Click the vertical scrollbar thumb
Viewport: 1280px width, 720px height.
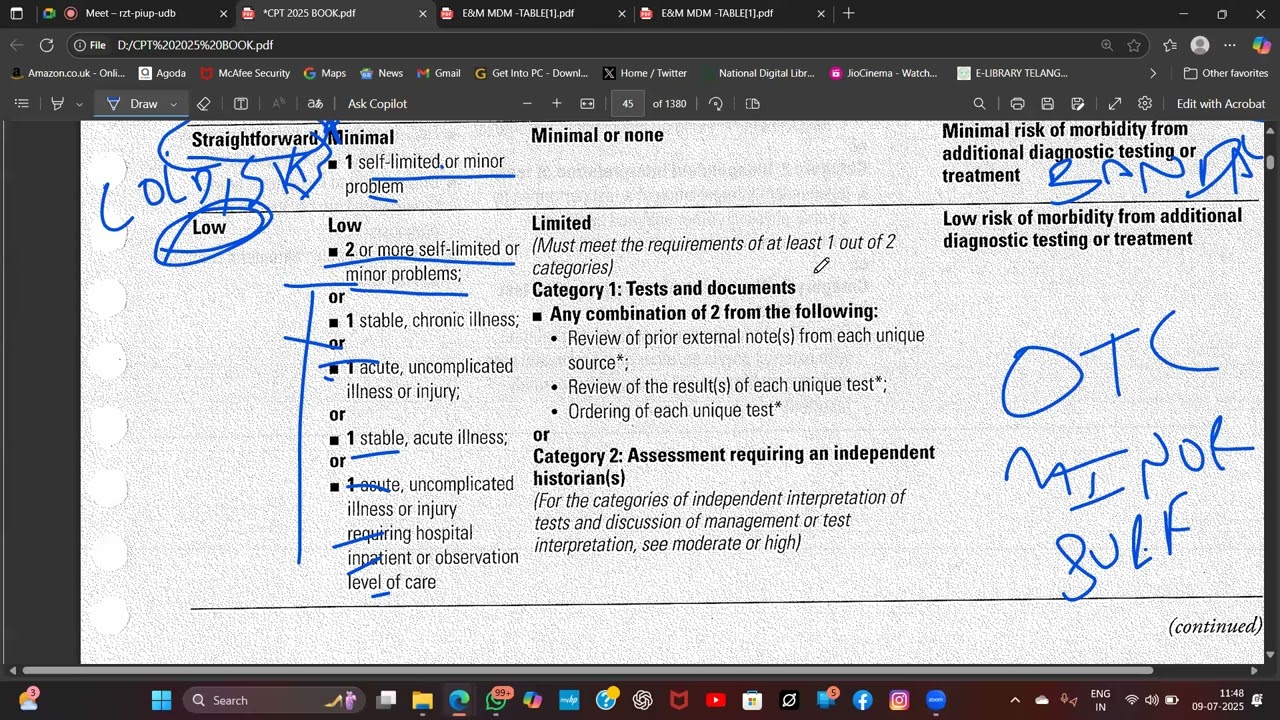1271,162
